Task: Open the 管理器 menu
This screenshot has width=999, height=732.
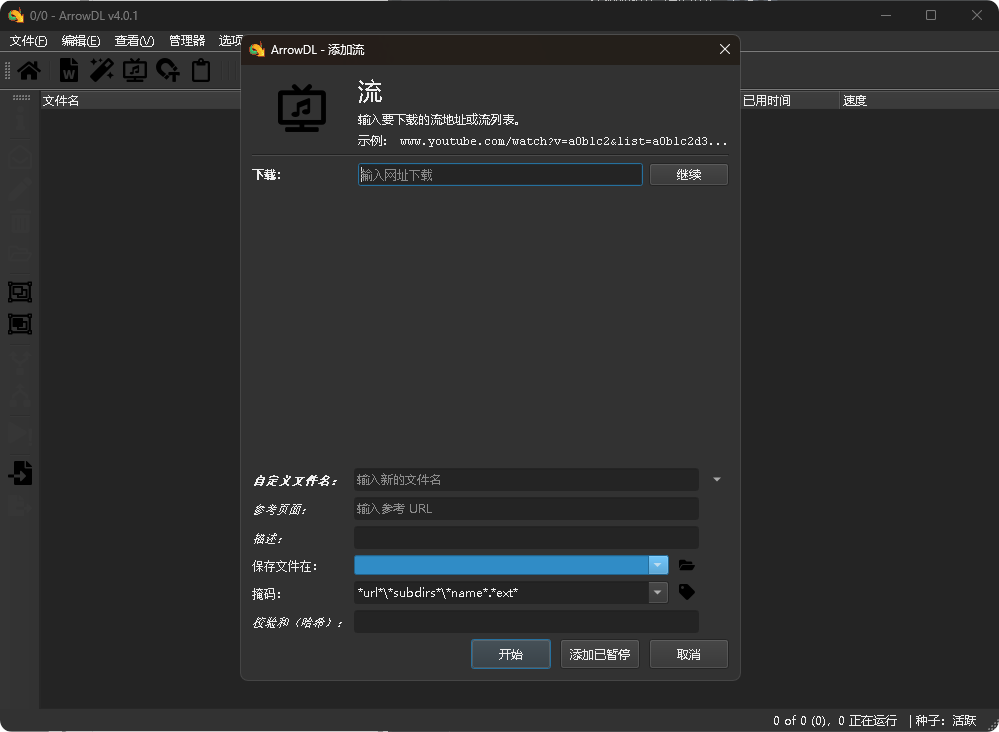Action: click(x=187, y=41)
